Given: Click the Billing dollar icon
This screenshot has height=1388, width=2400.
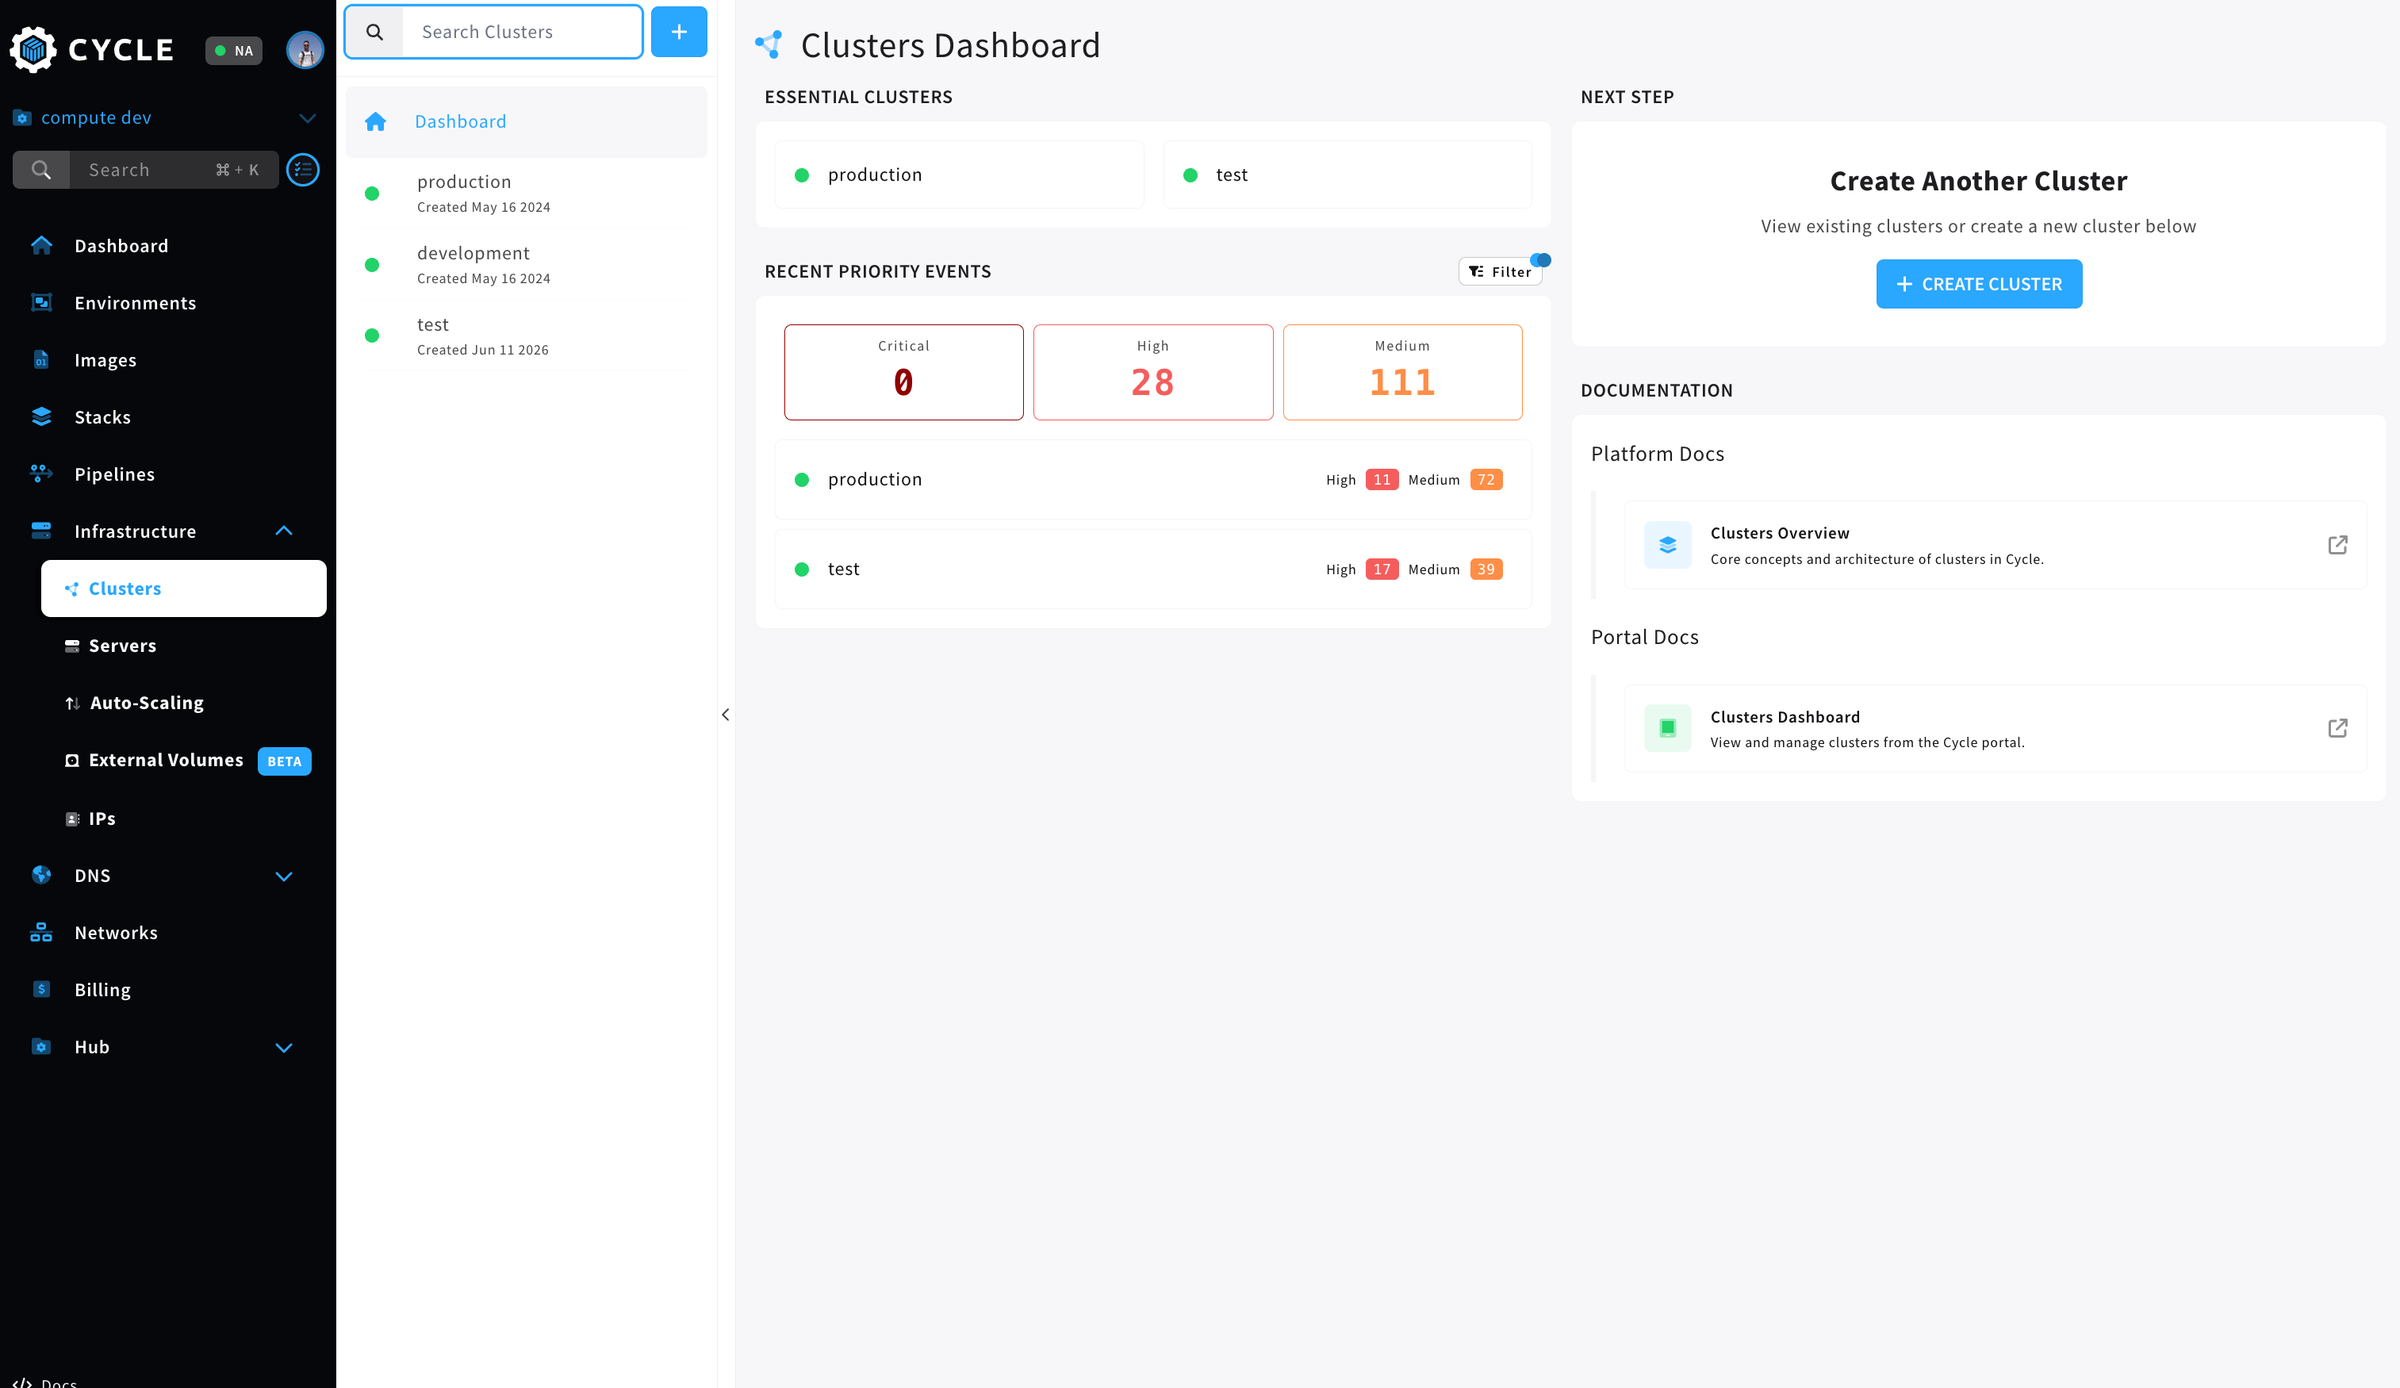Looking at the screenshot, I should pos(41,990).
